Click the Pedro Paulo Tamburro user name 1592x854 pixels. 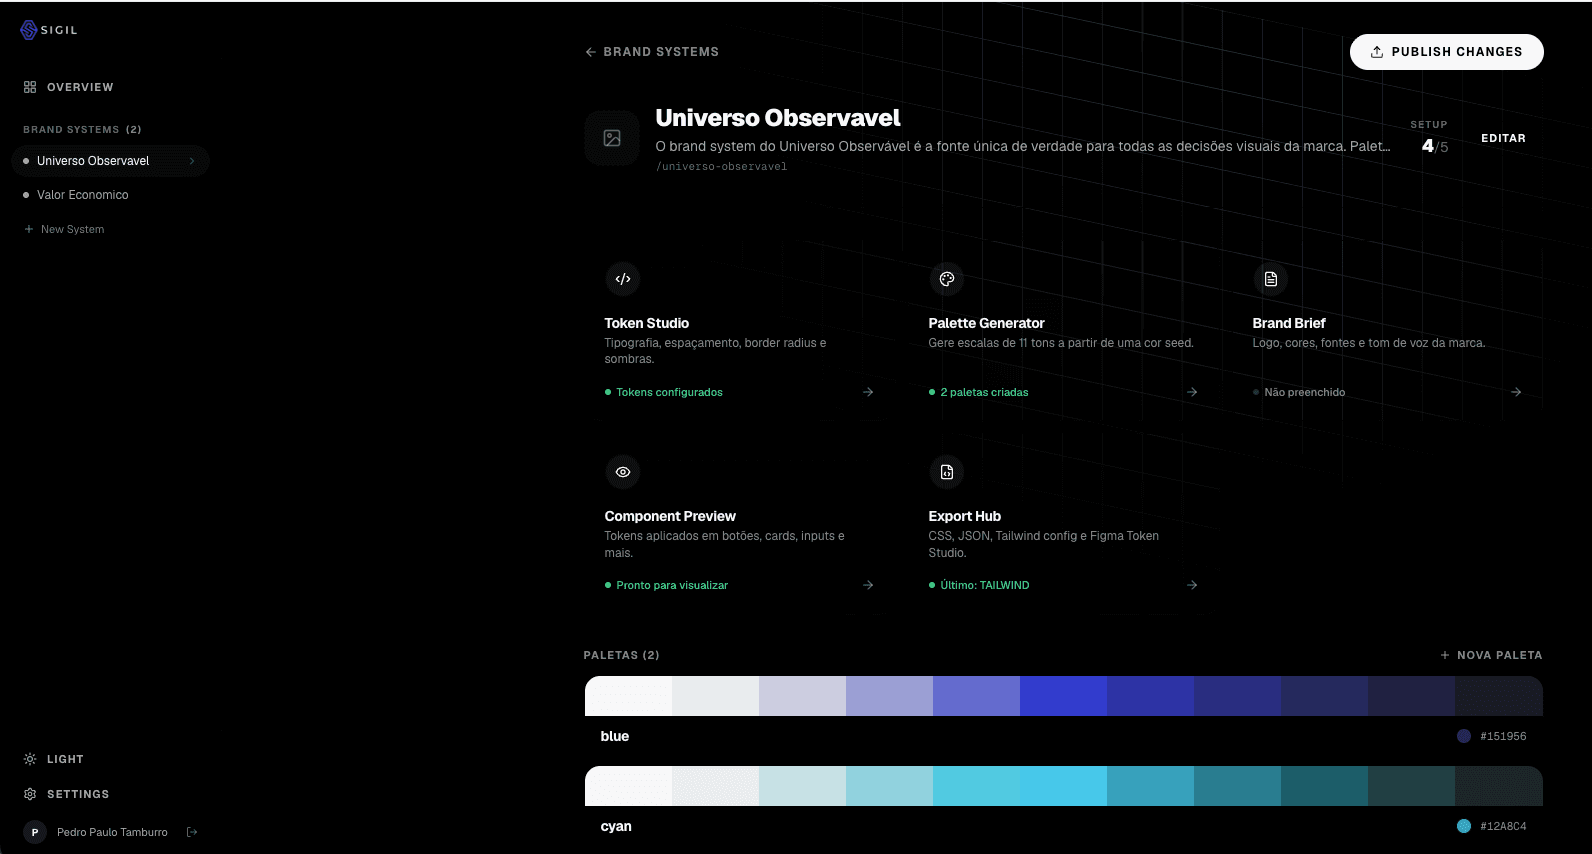click(112, 832)
